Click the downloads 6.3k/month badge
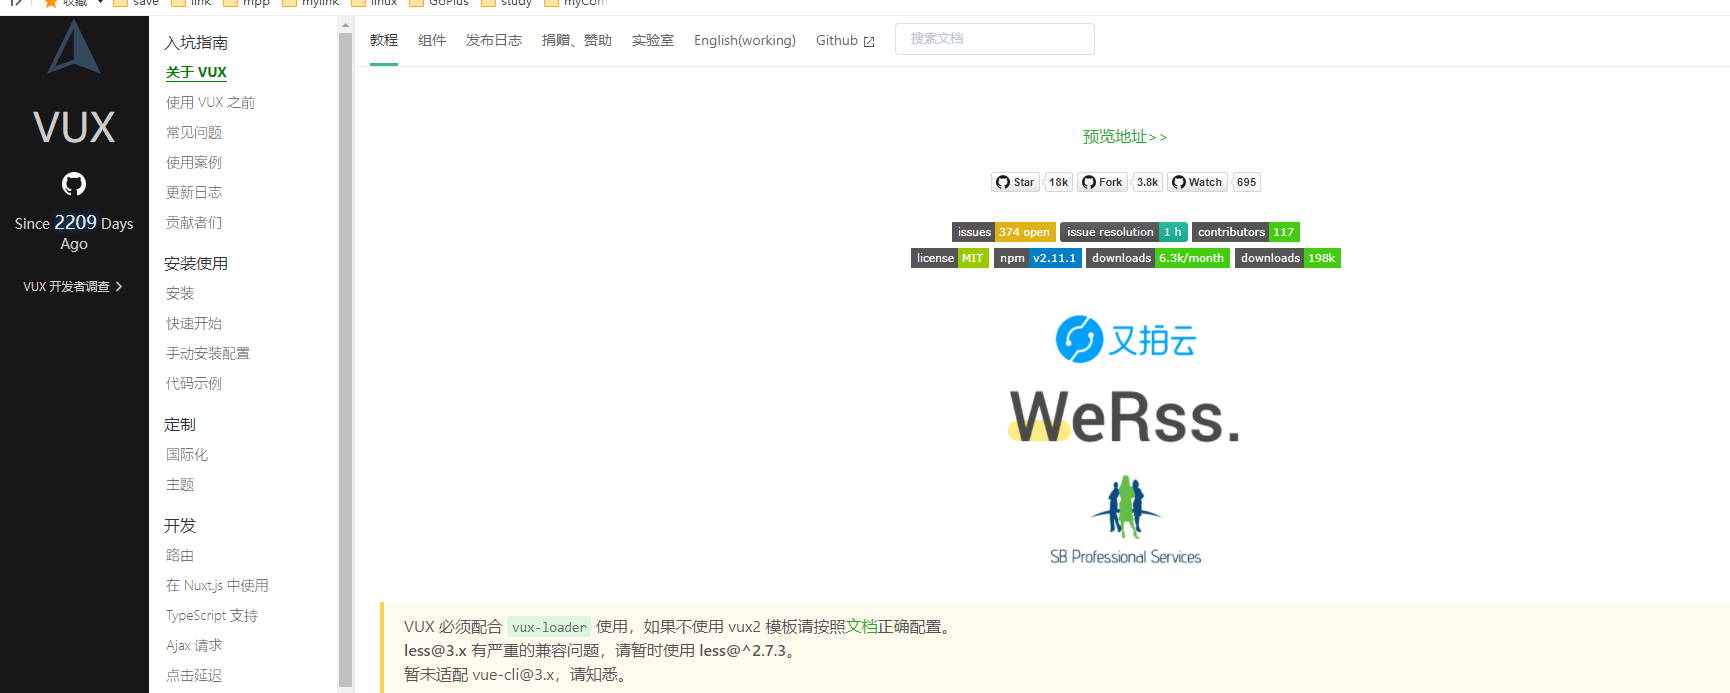The image size is (1730, 693). [x=1158, y=258]
